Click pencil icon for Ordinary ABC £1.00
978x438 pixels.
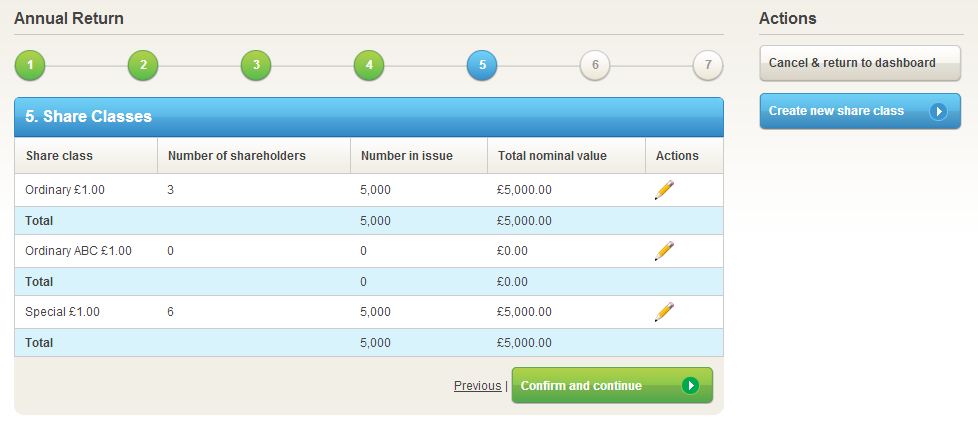point(664,251)
